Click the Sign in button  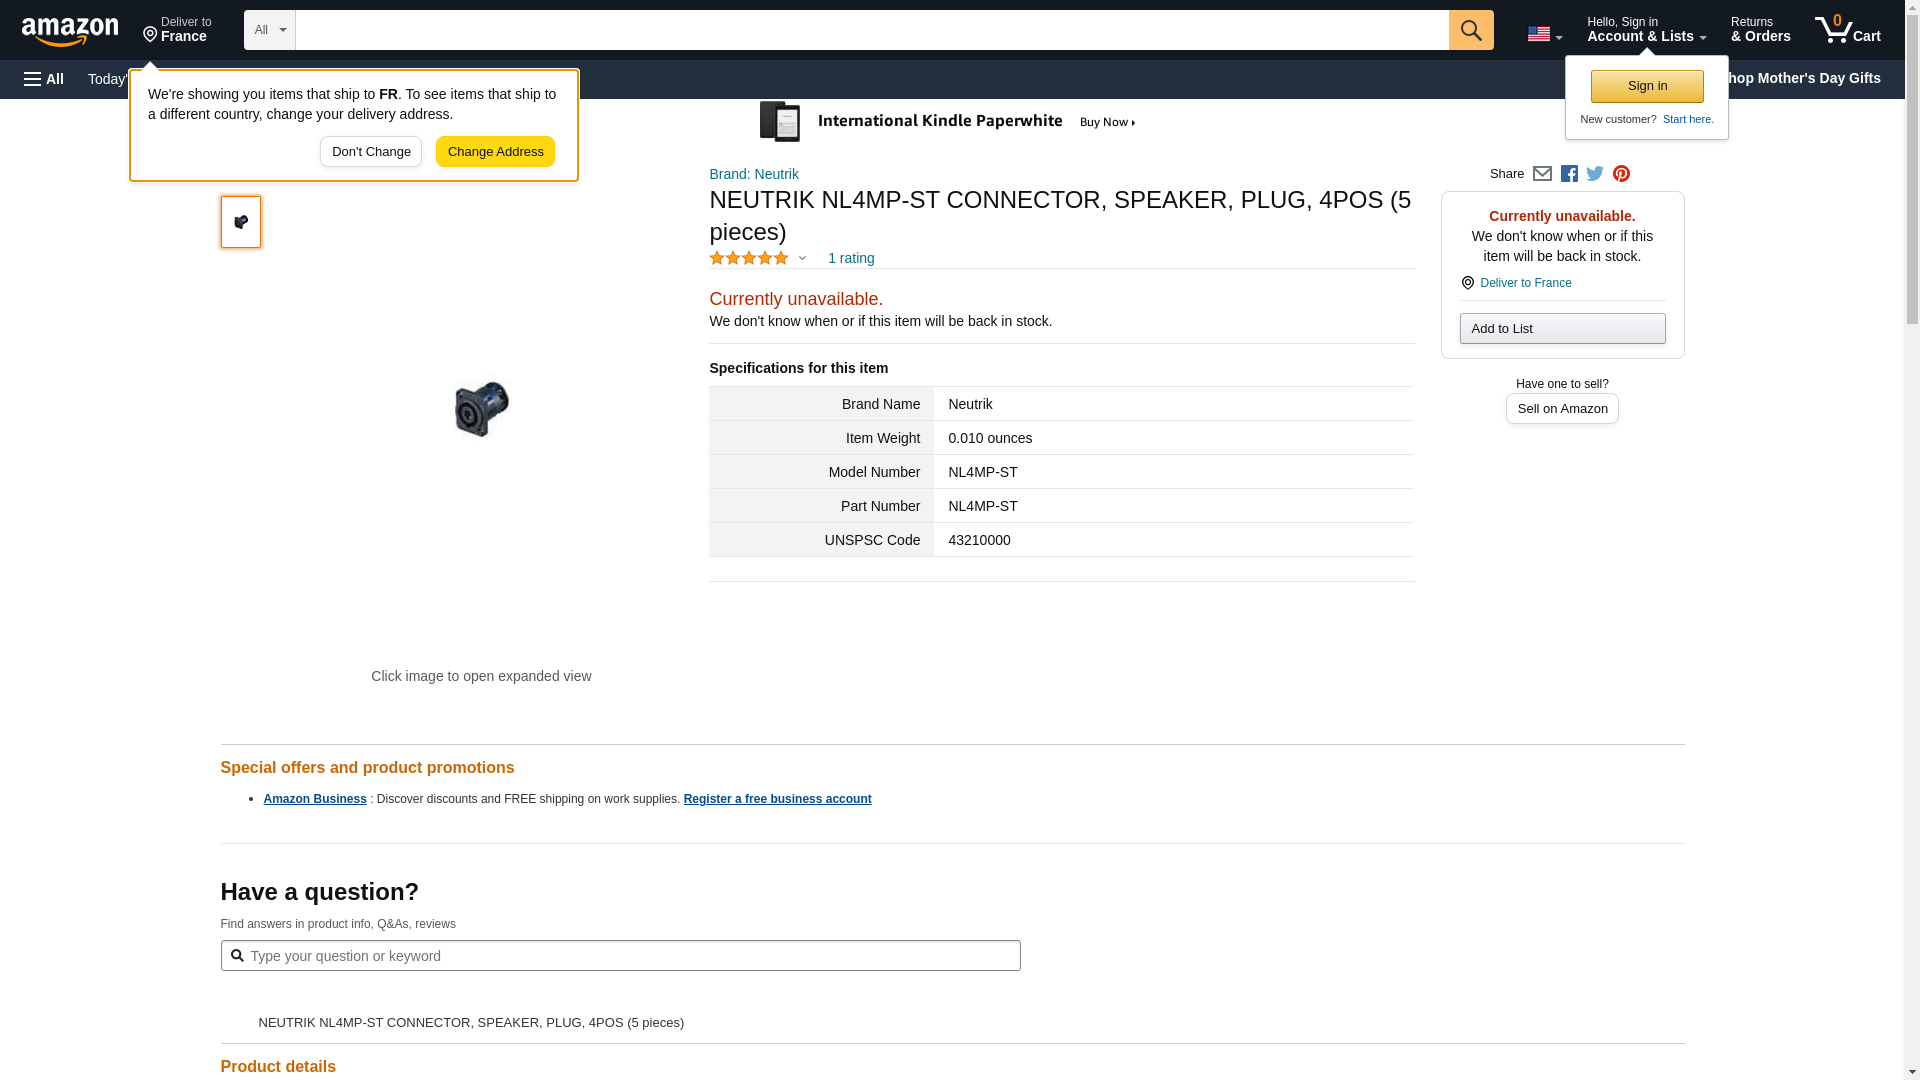(x=1647, y=87)
